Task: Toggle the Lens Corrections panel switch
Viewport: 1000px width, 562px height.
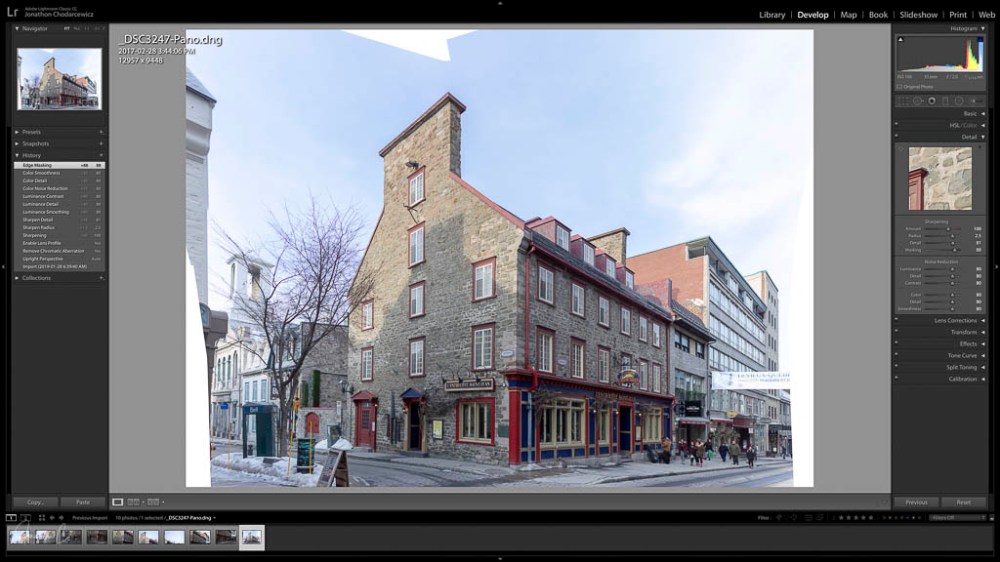Action: [x=896, y=320]
